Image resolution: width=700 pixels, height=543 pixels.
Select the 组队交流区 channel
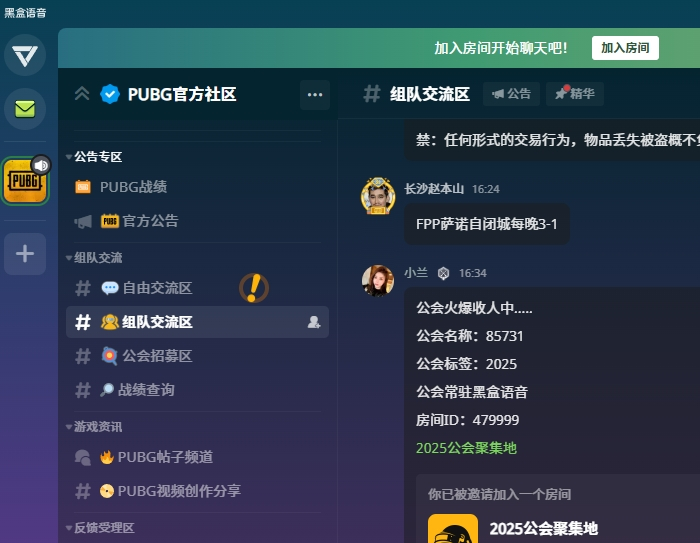pos(197,322)
